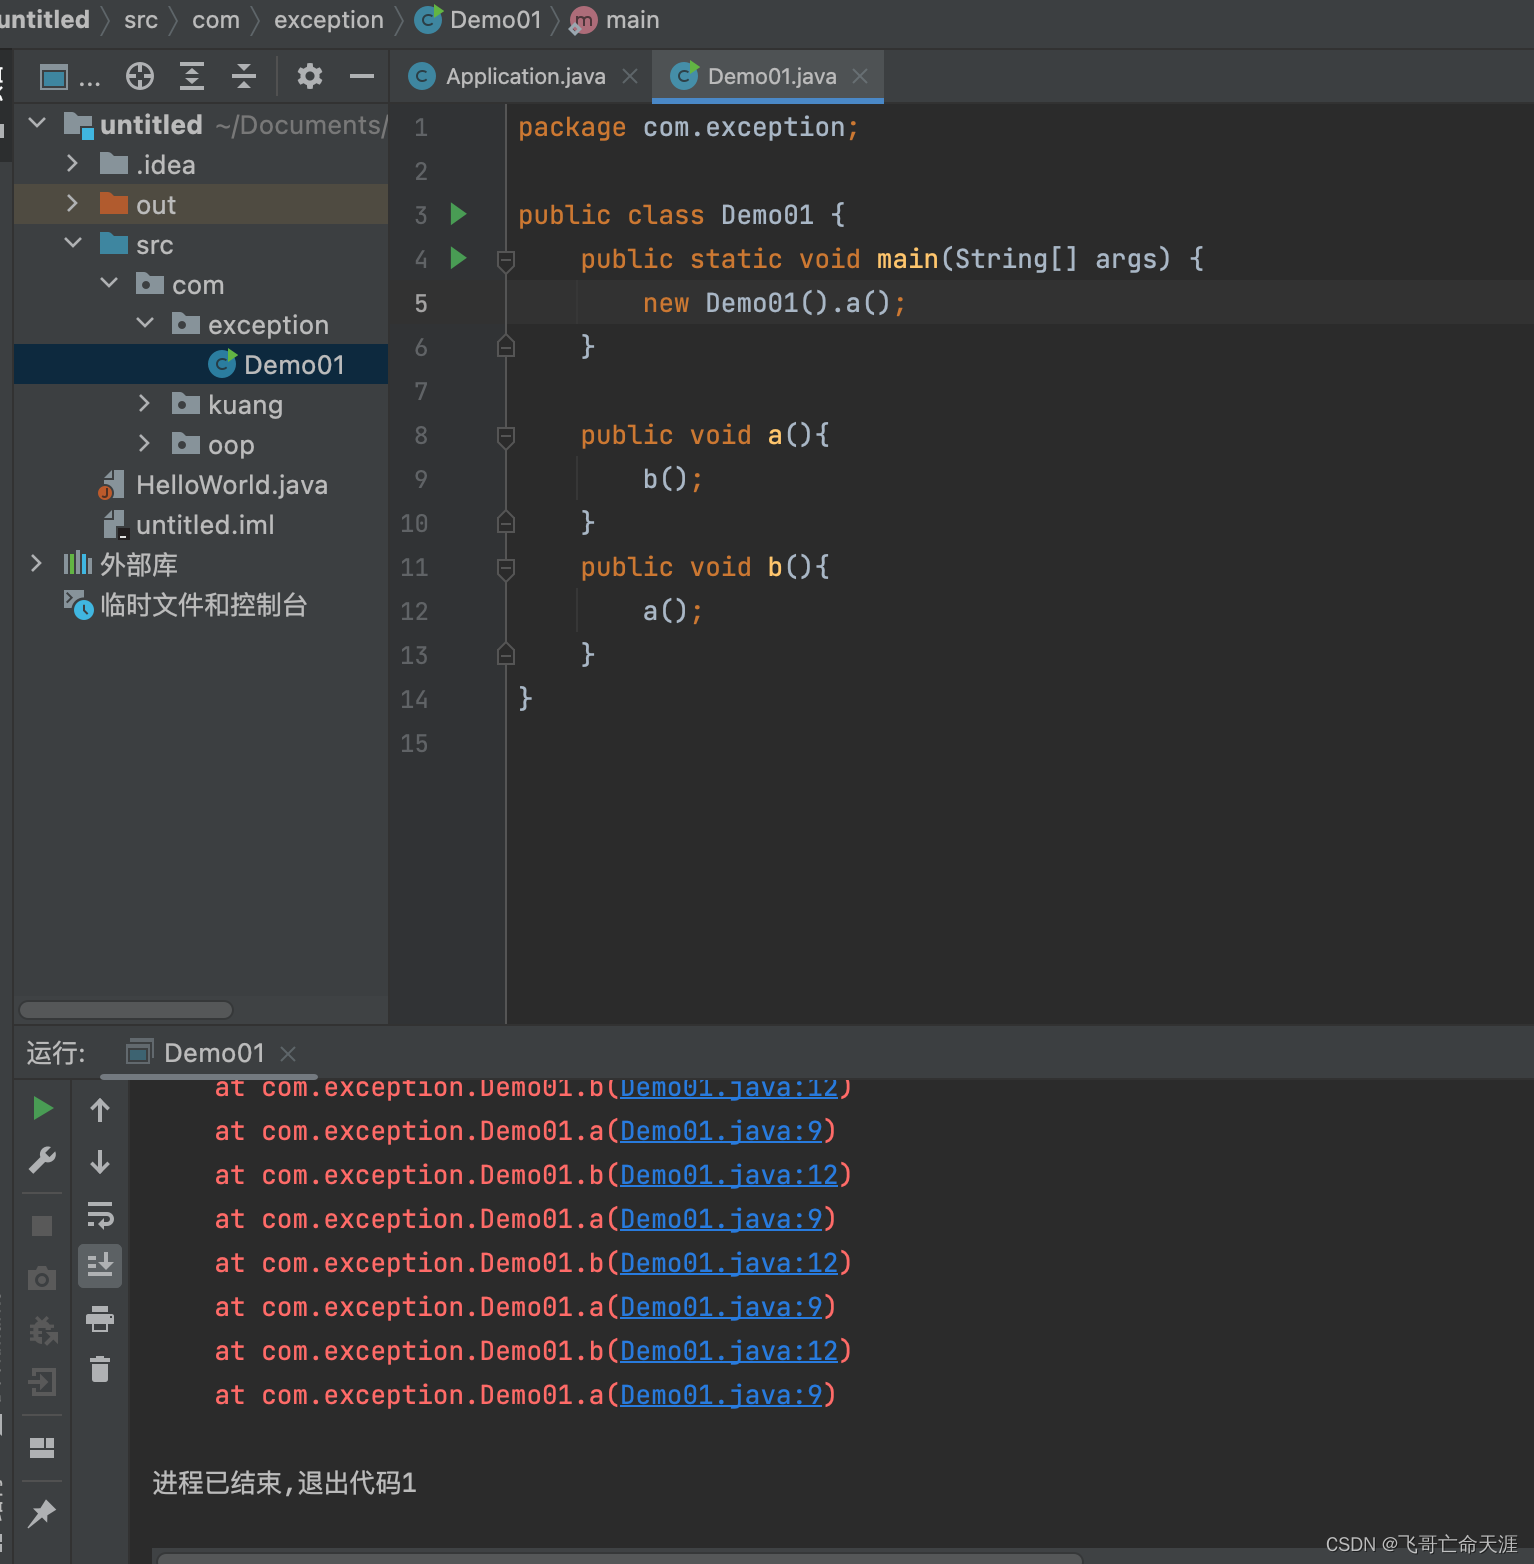Viewport: 1534px width, 1564px height.
Task: Run class Demo01 from gutter arrow on line 3
Action: [x=459, y=214]
